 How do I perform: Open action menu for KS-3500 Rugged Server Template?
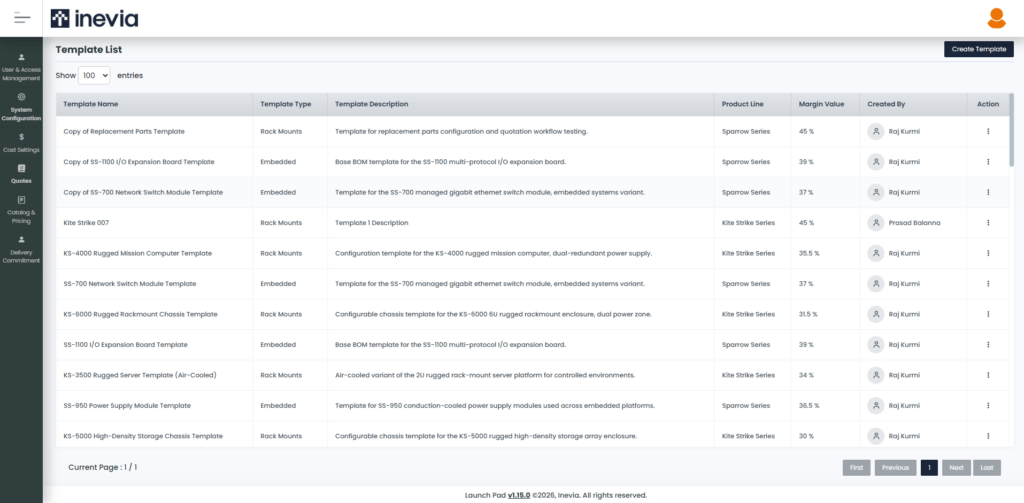[x=988, y=375]
